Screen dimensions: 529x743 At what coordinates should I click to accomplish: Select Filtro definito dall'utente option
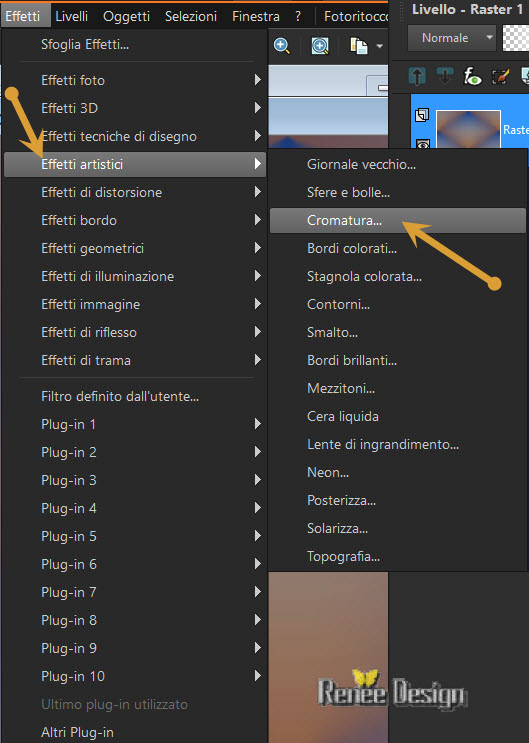pos(120,396)
